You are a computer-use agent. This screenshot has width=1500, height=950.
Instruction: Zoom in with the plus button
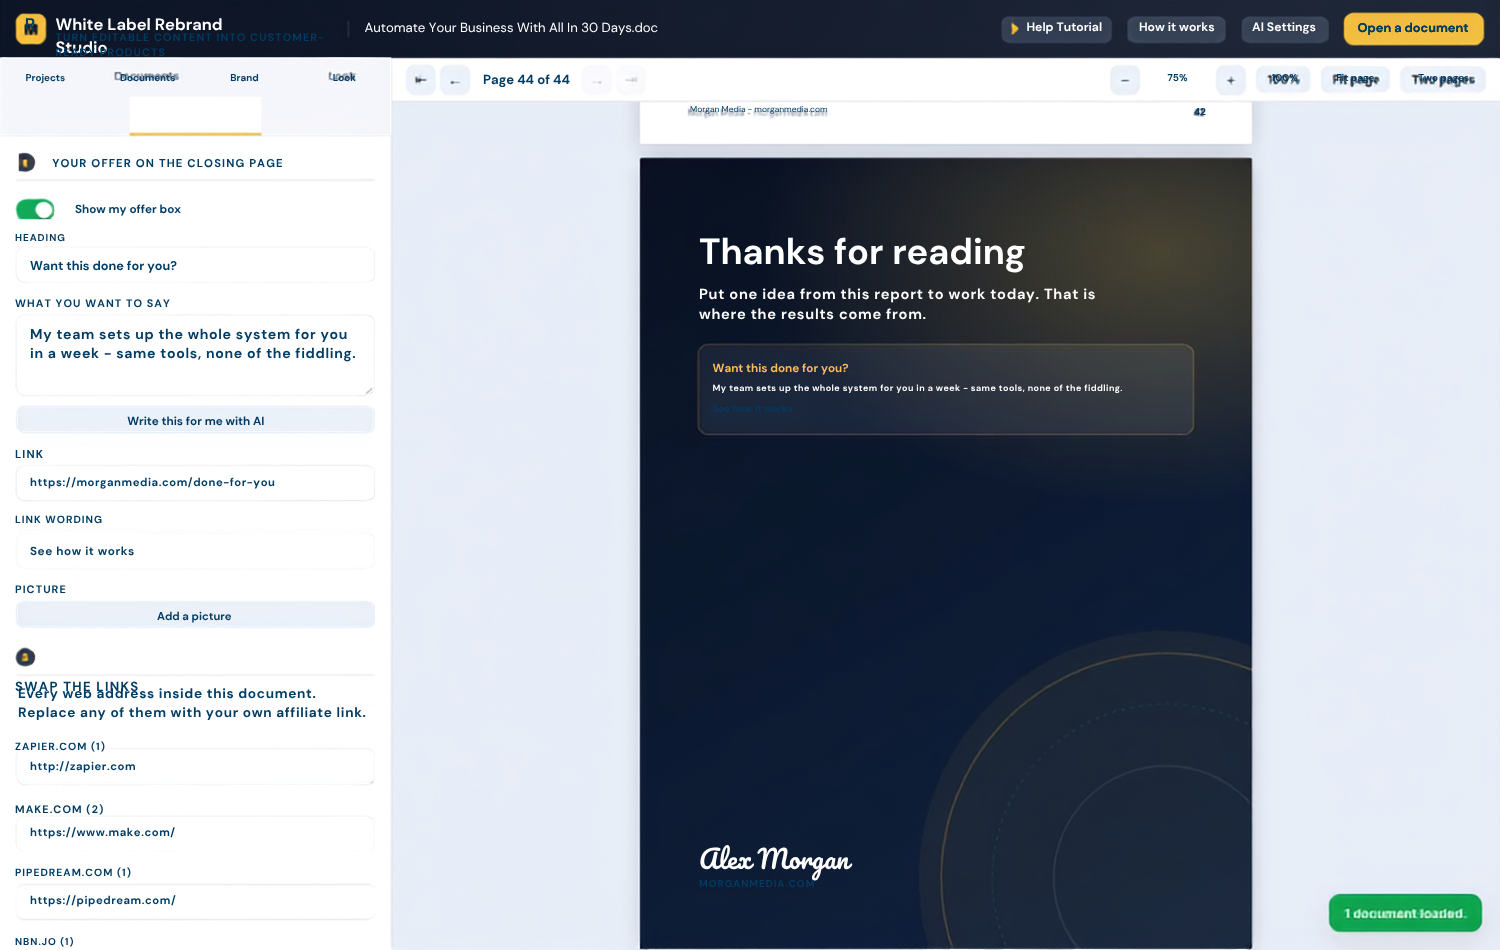1231,80
